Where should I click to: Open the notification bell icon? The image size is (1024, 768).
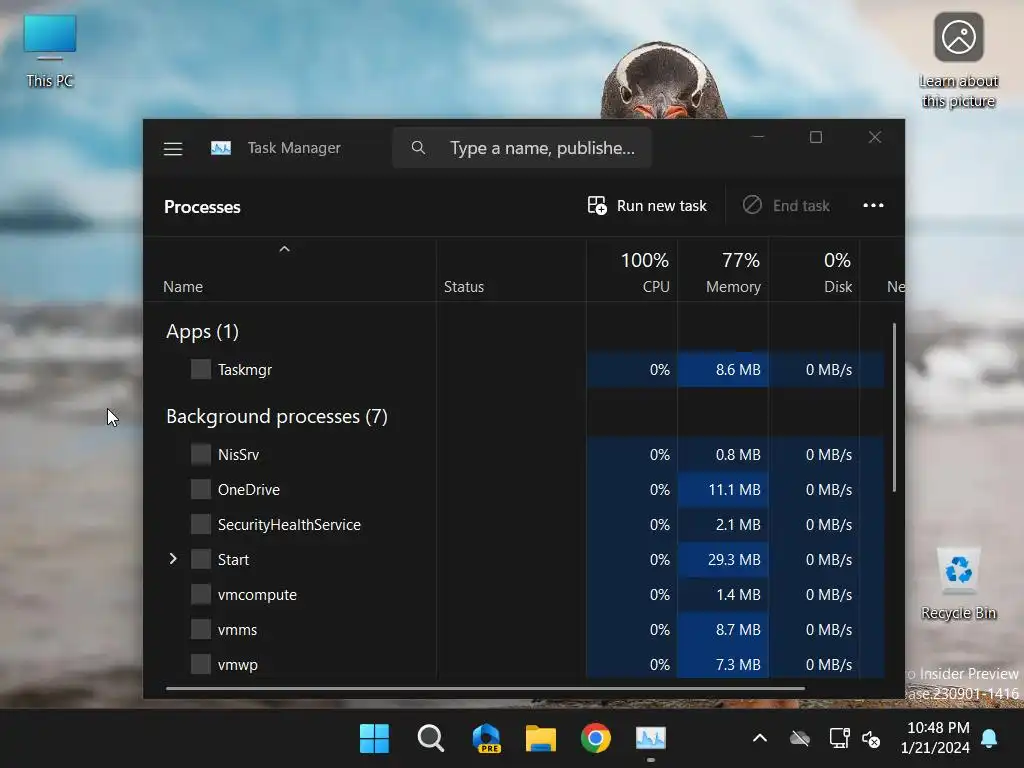point(989,739)
